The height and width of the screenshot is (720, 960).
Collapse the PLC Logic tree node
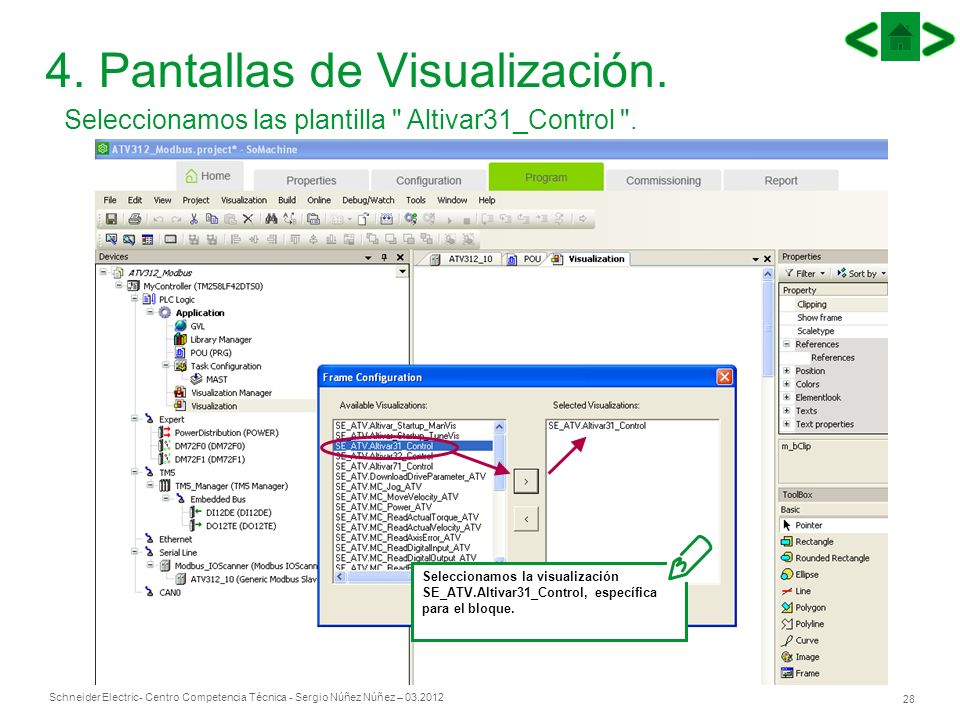coord(134,299)
